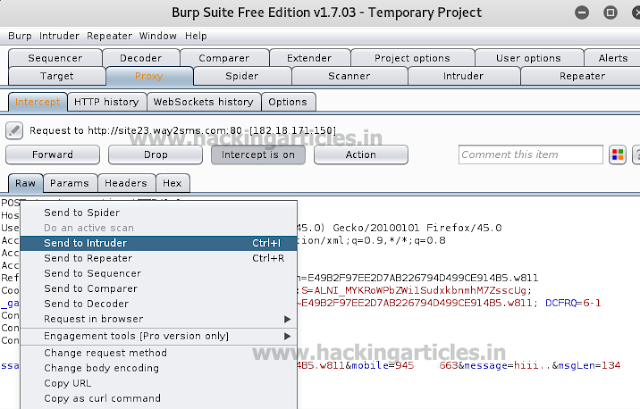This screenshot has height=409, width=640.
Task: Switch to the Alerts tab
Action: (613, 58)
